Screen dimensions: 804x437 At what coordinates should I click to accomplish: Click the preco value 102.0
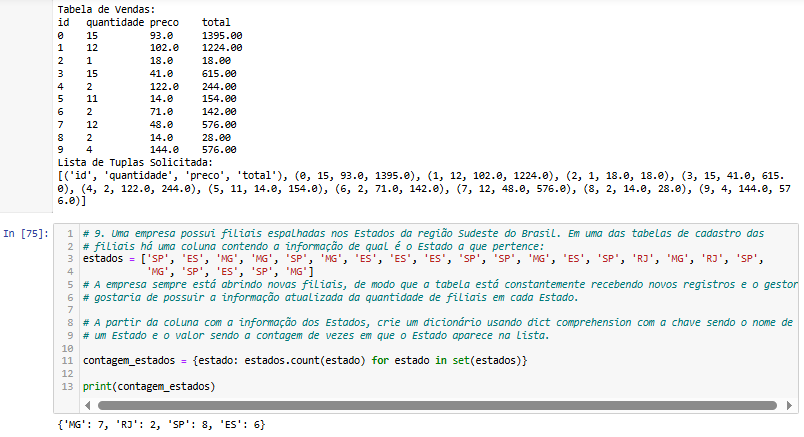tap(164, 48)
